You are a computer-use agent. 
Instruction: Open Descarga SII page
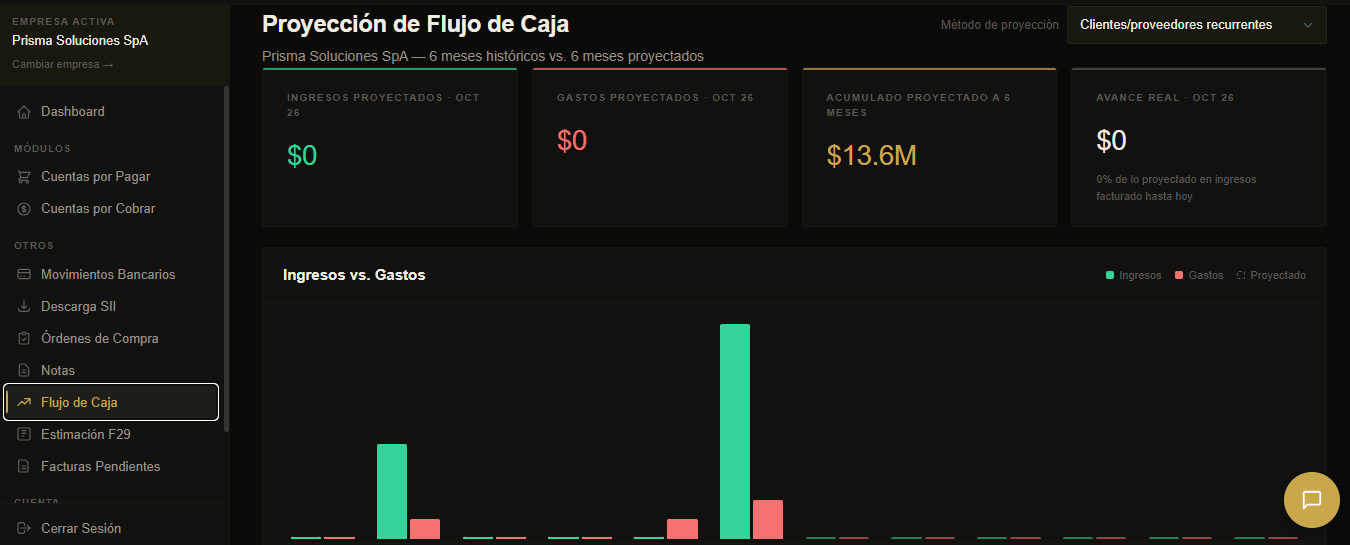[x=111, y=307]
